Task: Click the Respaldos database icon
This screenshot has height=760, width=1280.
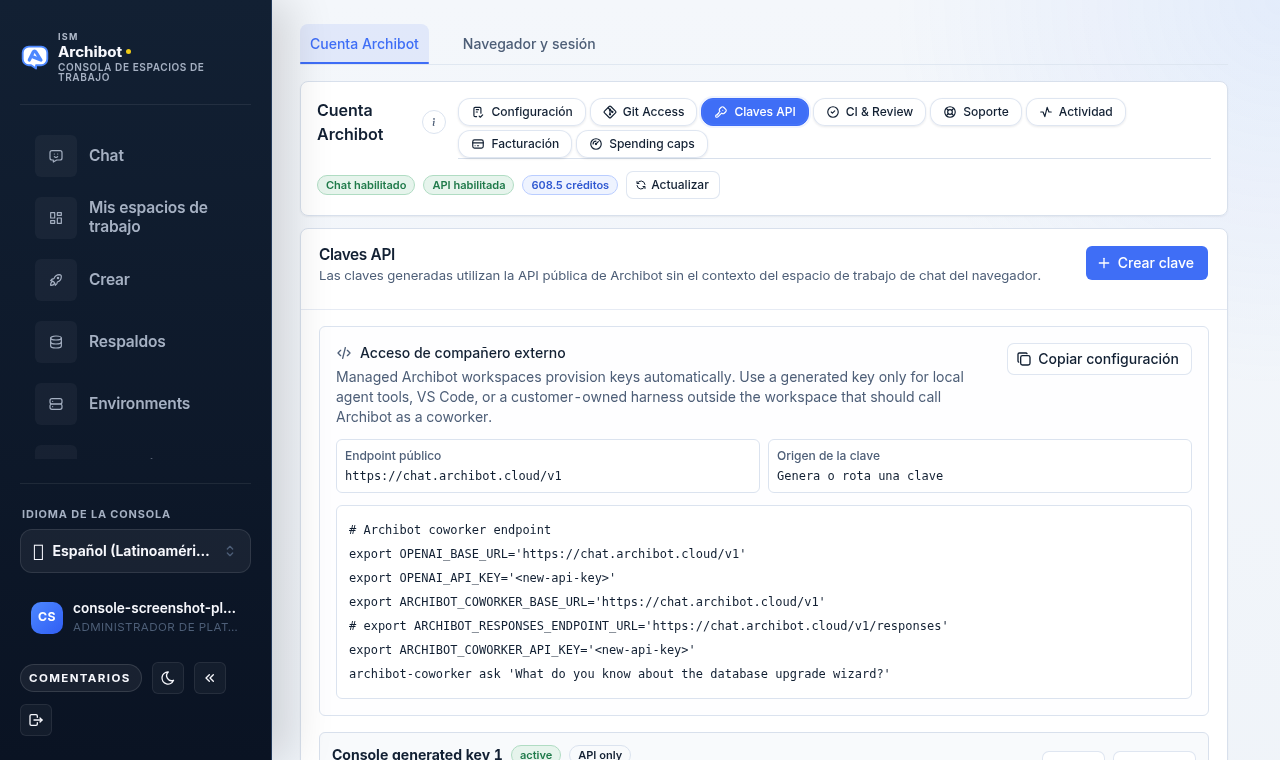Action: point(56,342)
